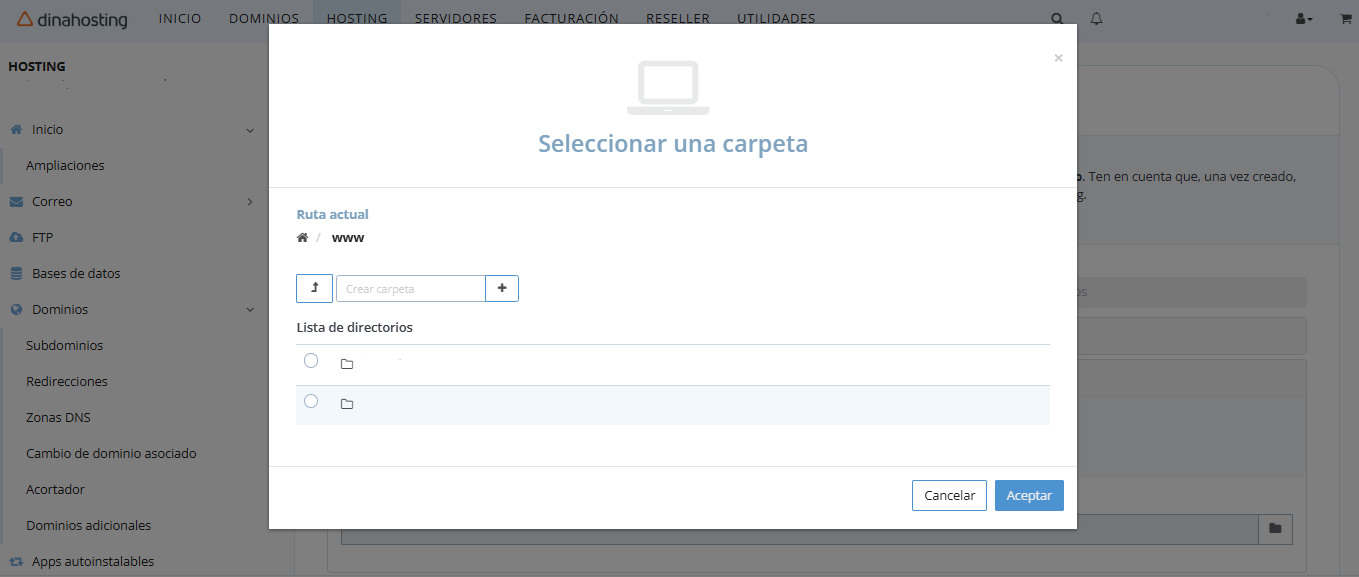The height and width of the screenshot is (577, 1359).
Task: Click the notification bell icon
Action: pos(1096,18)
